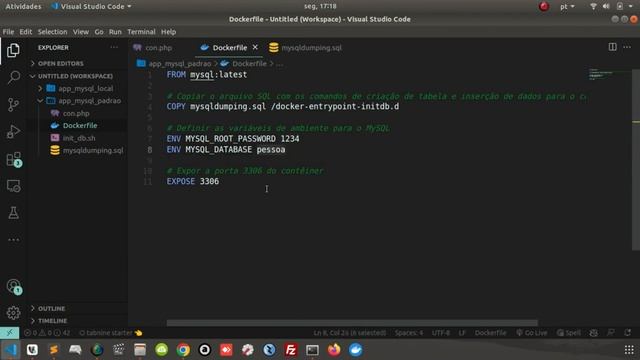The height and width of the screenshot is (360, 640).
Task: Open the Search view in activity bar
Action: tap(13, 77)
